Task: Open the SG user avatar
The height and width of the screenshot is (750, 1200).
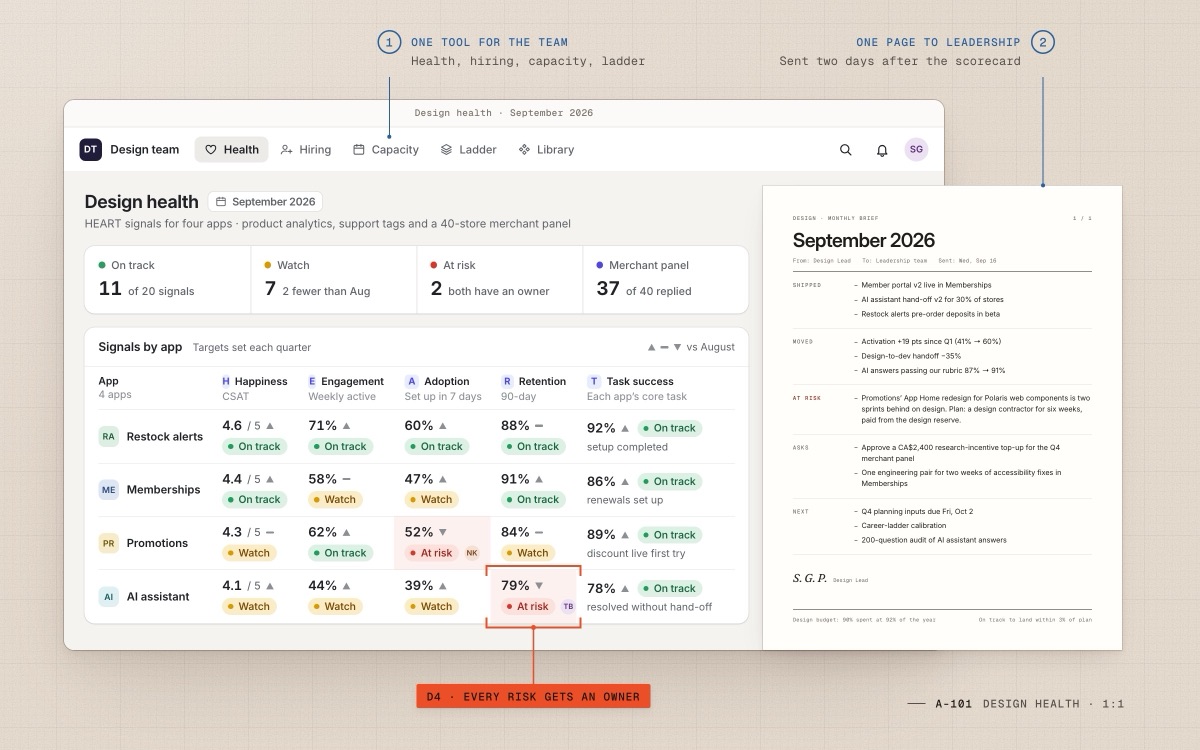Action: (x=916, y=149)
